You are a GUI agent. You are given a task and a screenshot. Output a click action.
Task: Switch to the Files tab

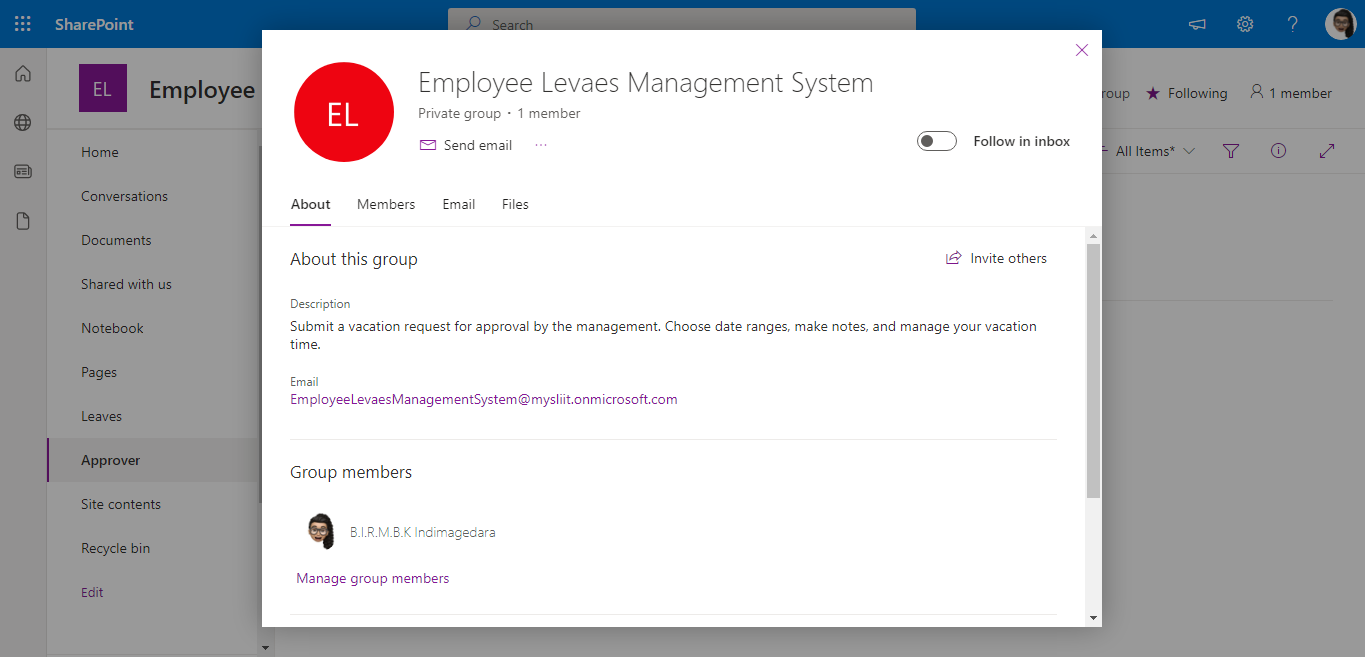[515, 204]
